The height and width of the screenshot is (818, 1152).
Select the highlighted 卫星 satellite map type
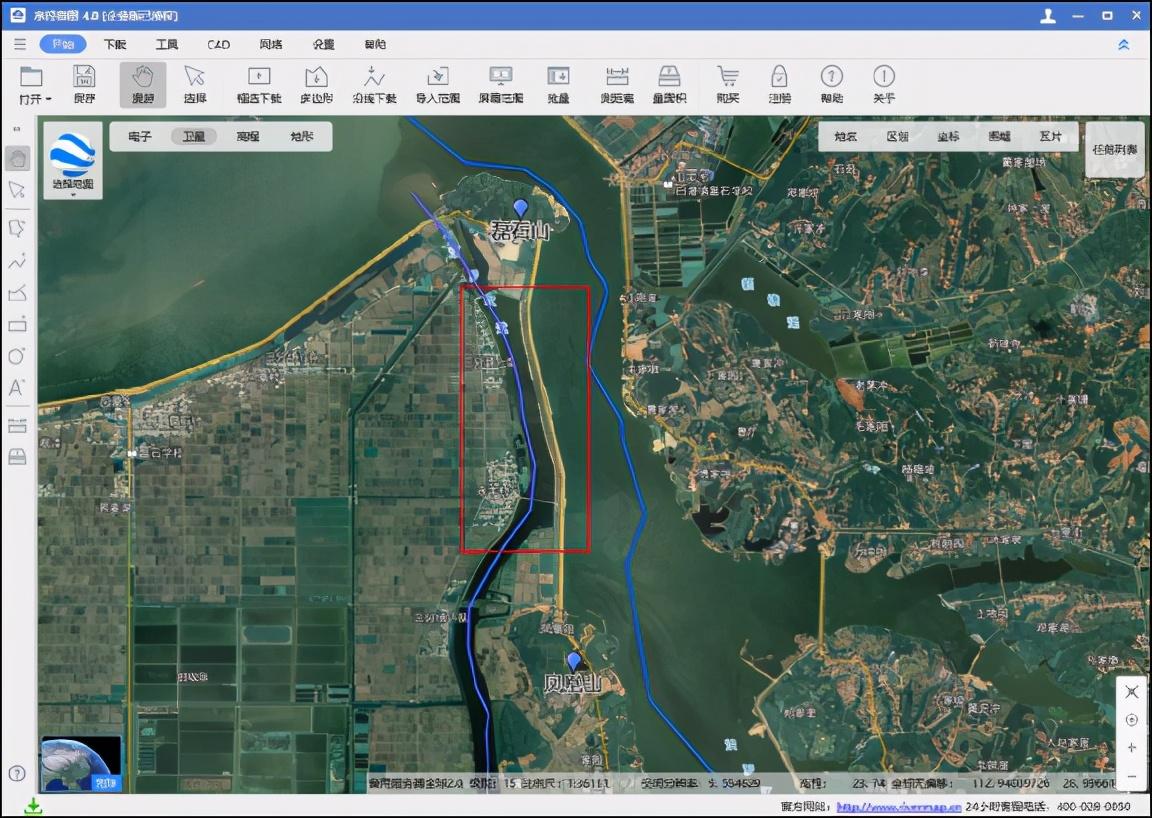pyautogui.click(x=194, y=136)
